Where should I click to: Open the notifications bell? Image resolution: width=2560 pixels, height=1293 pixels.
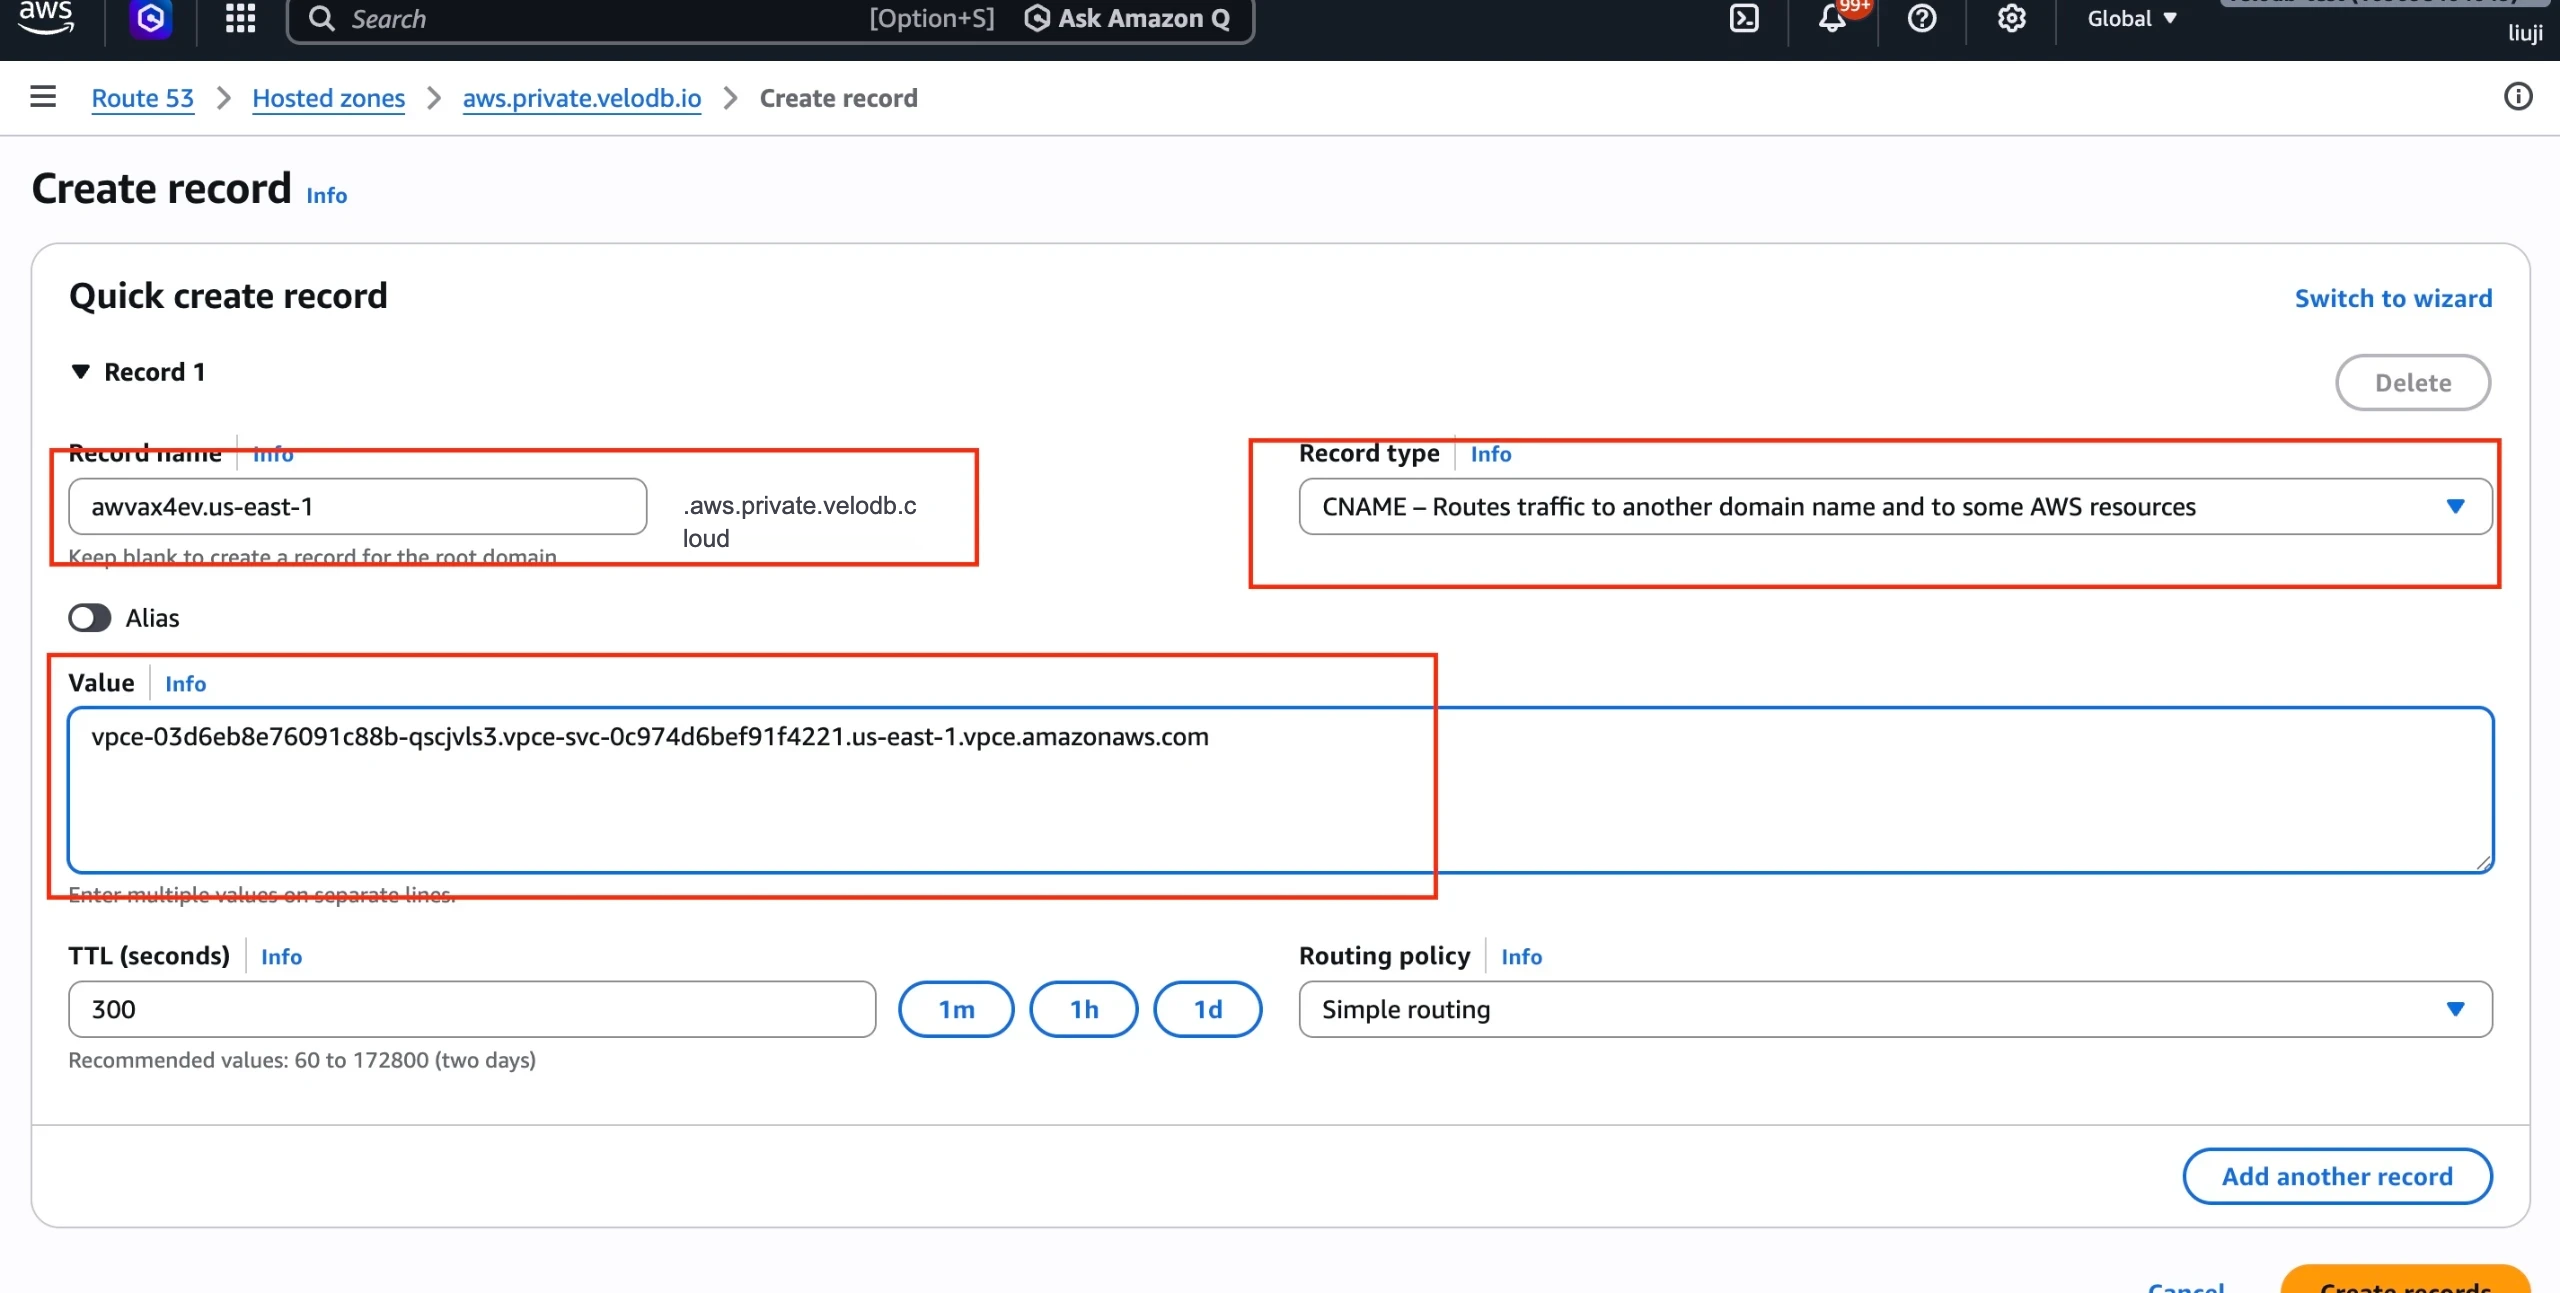point(1832,18)
